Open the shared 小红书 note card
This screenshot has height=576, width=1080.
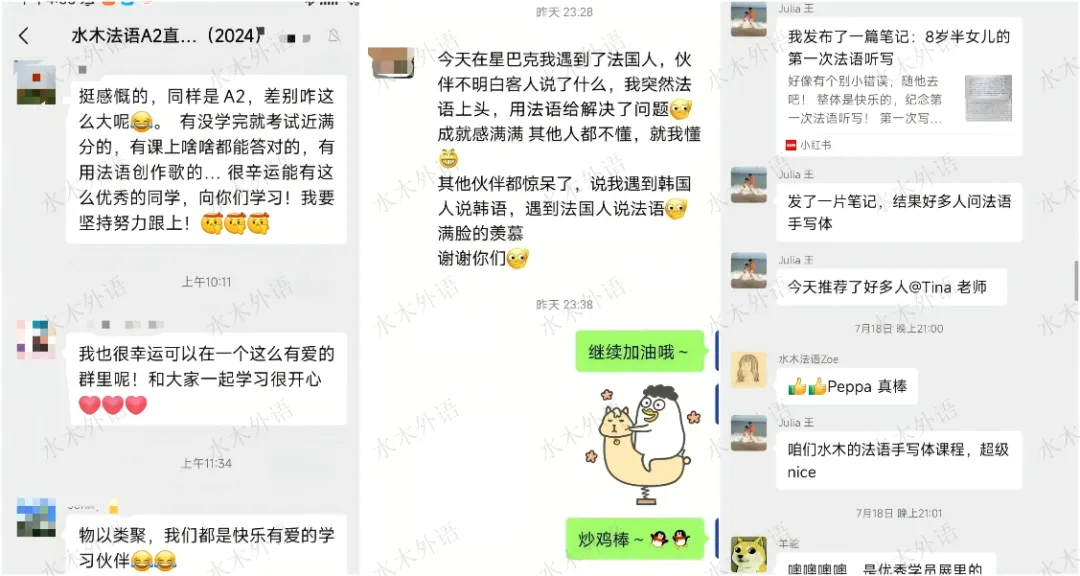coord(899,86)
